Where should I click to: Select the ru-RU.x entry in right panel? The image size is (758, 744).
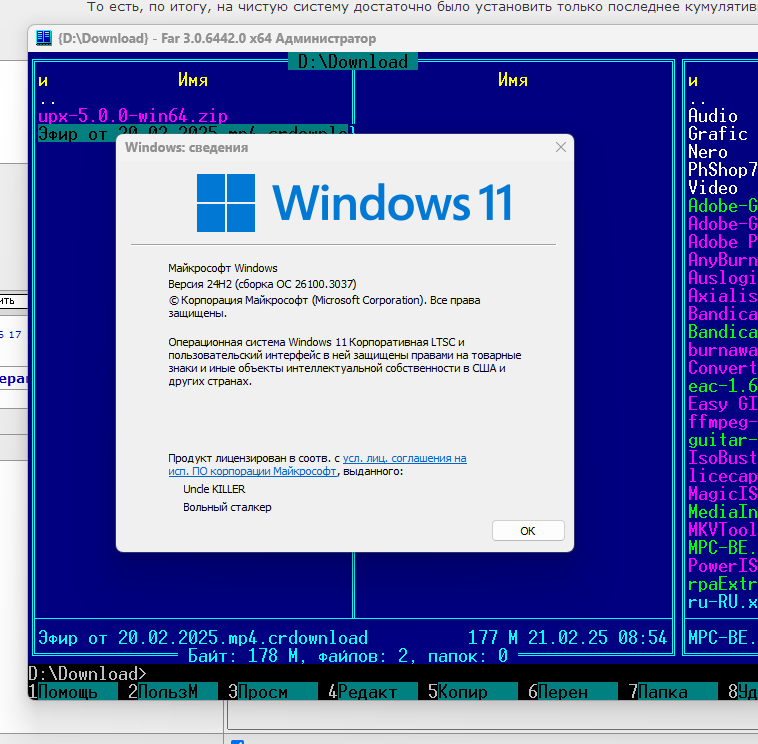point(722,602)
